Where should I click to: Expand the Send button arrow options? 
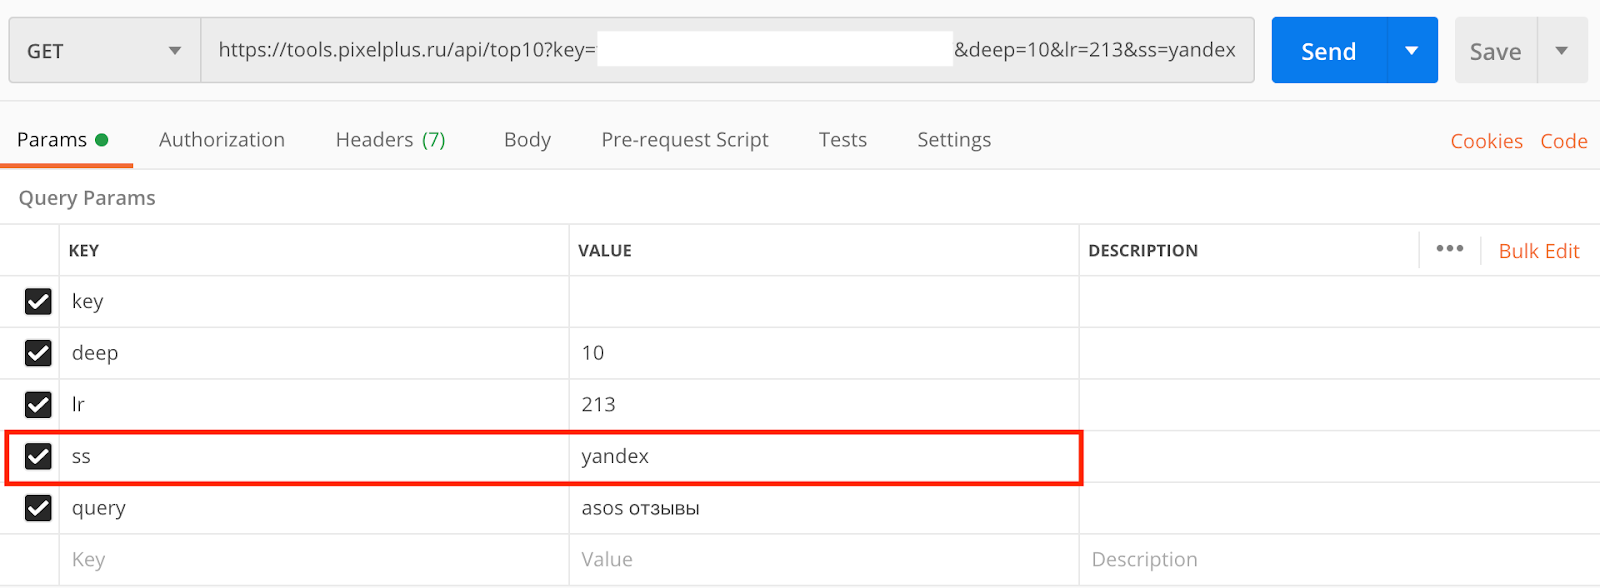tap(1412, 51)
